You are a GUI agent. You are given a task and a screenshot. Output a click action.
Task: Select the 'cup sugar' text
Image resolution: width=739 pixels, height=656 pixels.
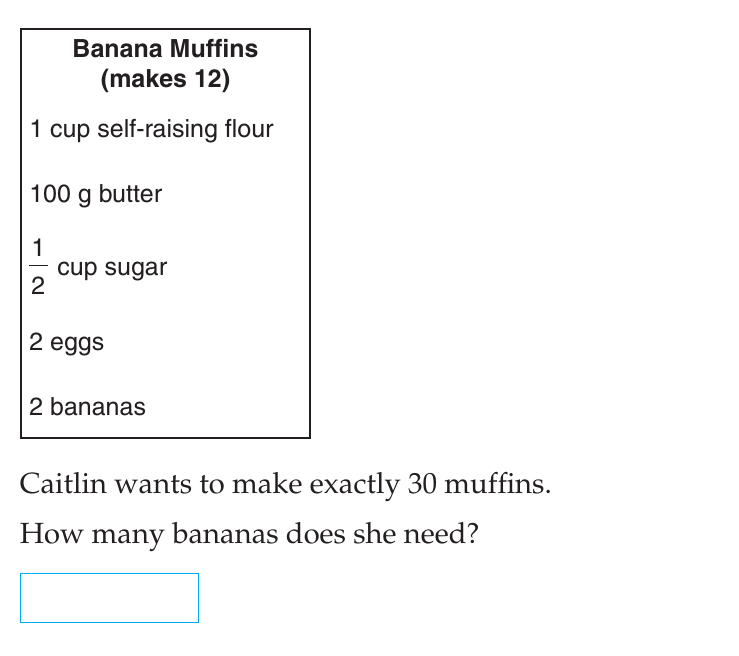112,268
